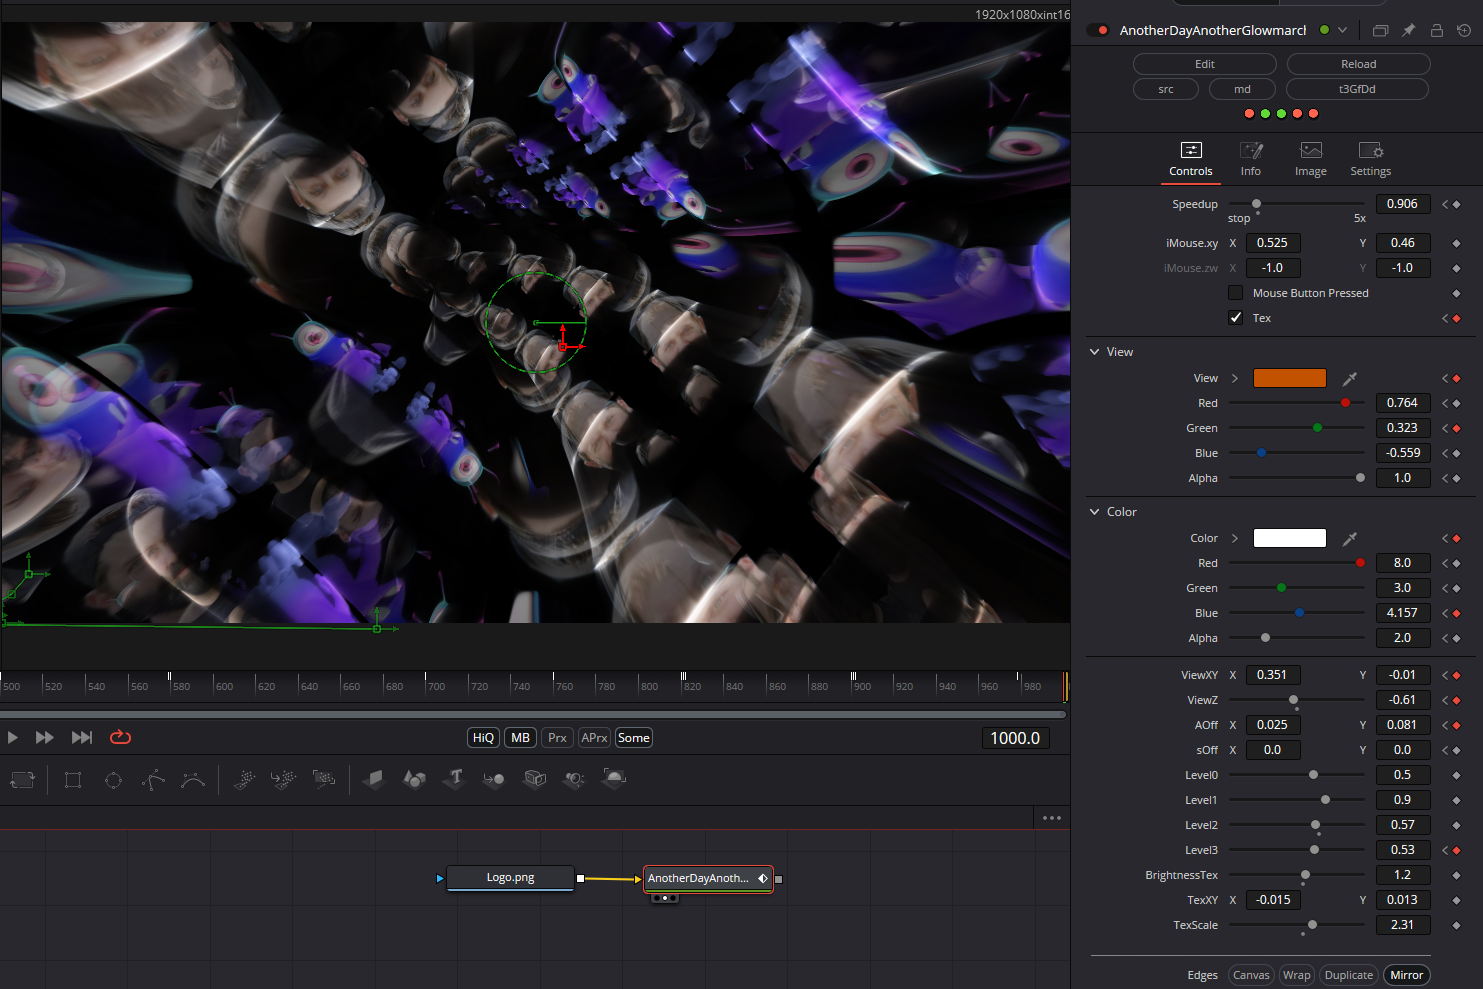
Task: Enable the APrx auto proxy button
Action: (594, 738)
